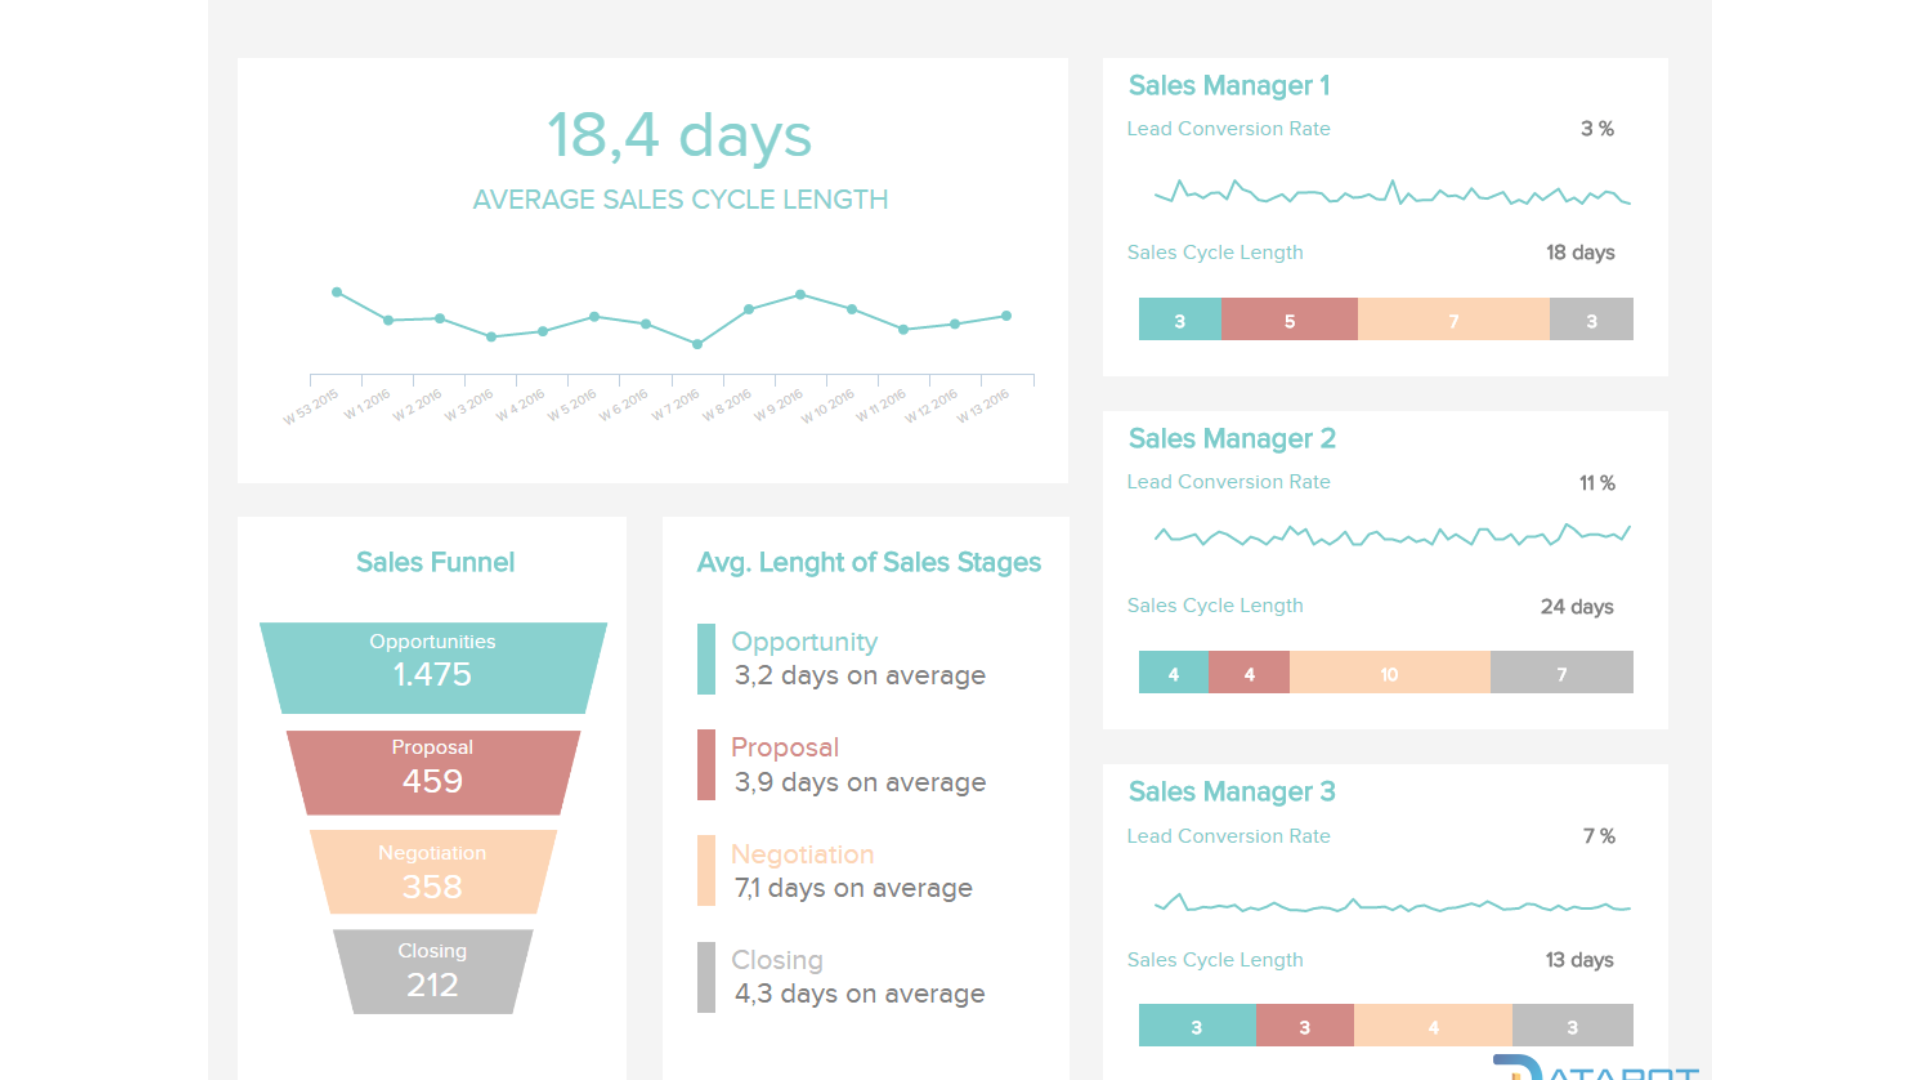The image size is (1920, 1080).
Task: Click the first data point at W 53 2015
Action: 336,291
